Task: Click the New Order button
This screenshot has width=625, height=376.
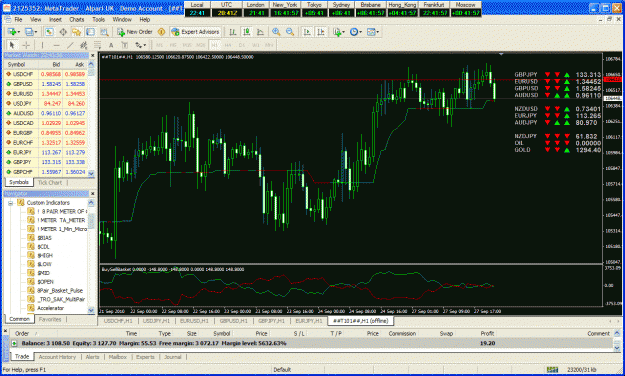Action: coord(134,32)
